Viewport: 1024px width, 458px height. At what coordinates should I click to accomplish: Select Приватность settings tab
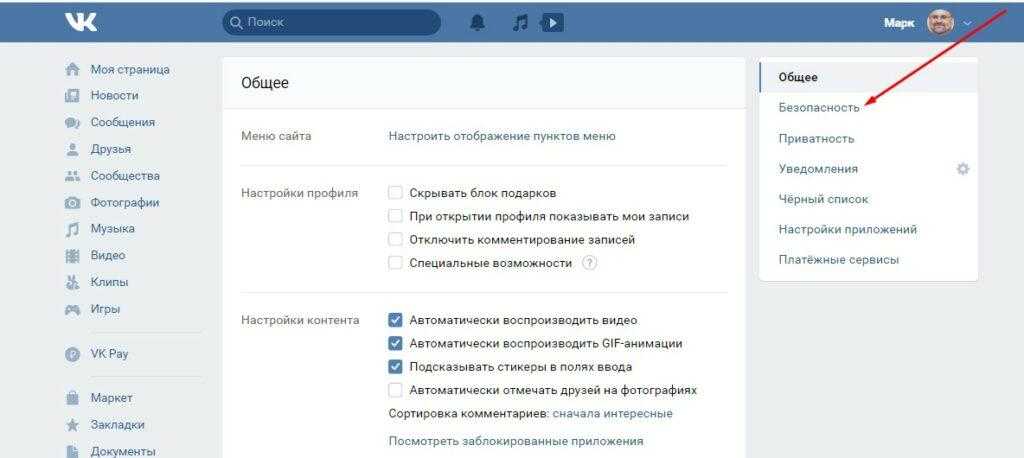pyautogui.click(x=816, y=139)
